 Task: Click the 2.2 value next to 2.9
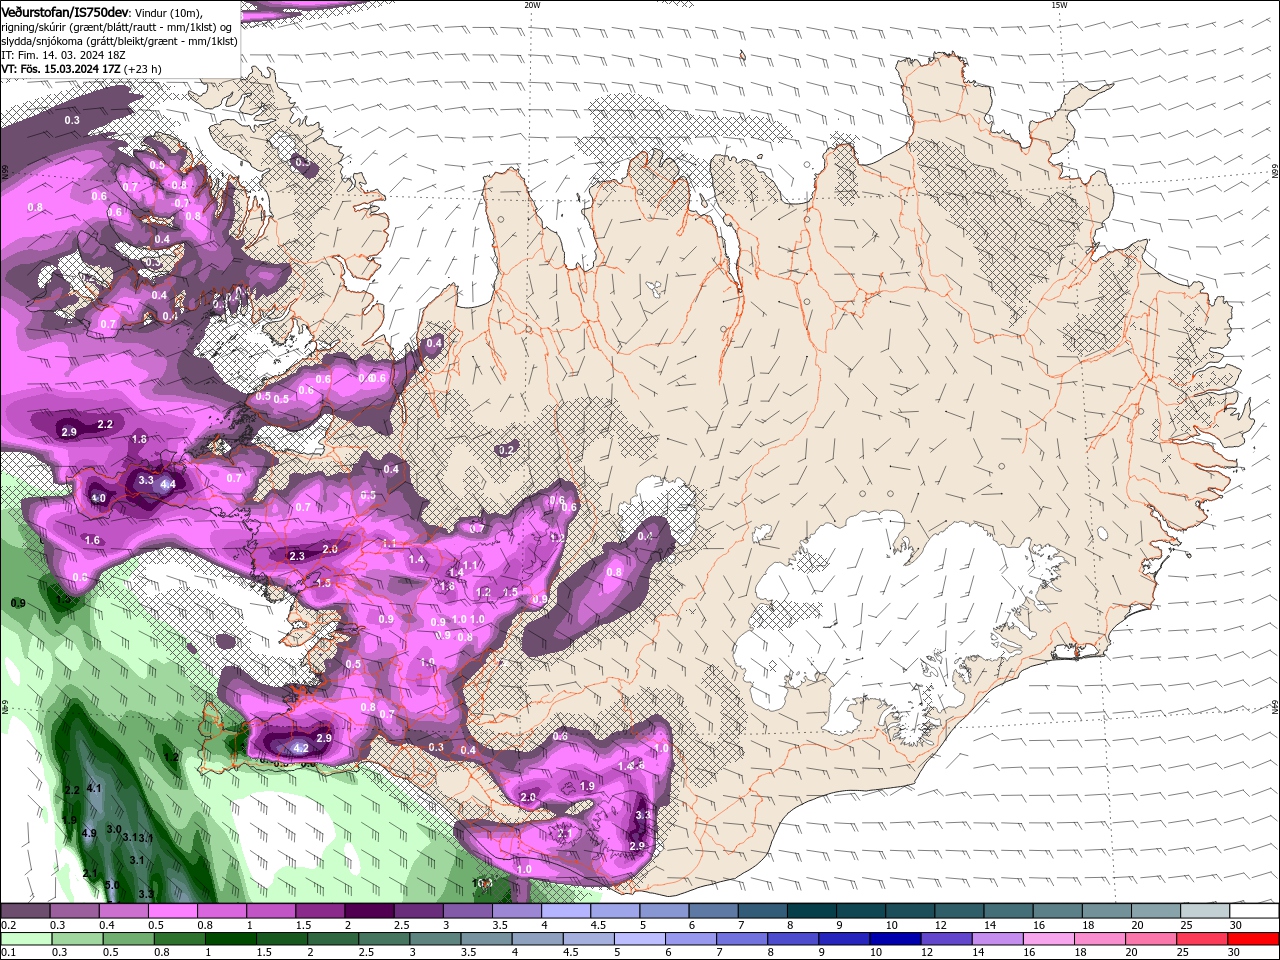pos(105,425)
